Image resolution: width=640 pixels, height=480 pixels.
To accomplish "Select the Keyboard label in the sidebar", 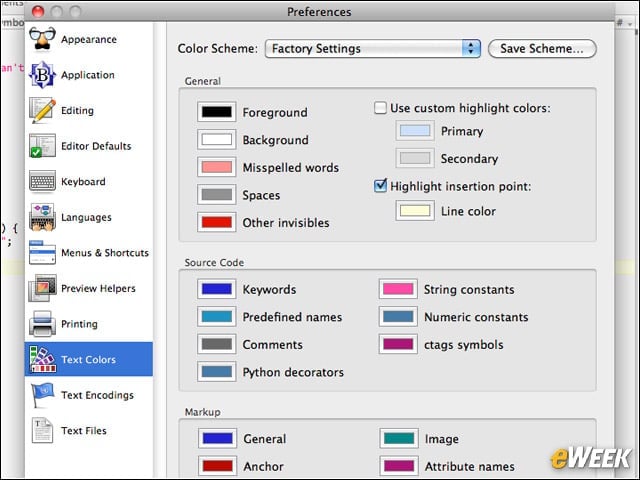I will pyautogui.click(x=83, y=181).
